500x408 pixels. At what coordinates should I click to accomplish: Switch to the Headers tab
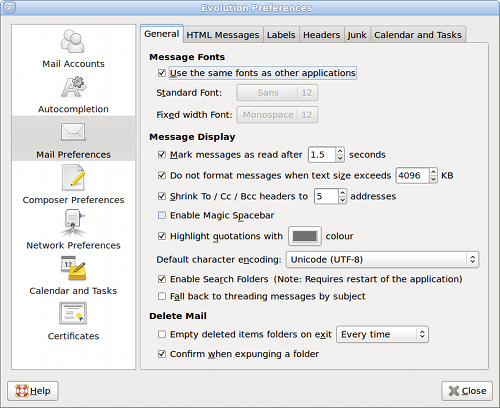click(x=321, y=35)
